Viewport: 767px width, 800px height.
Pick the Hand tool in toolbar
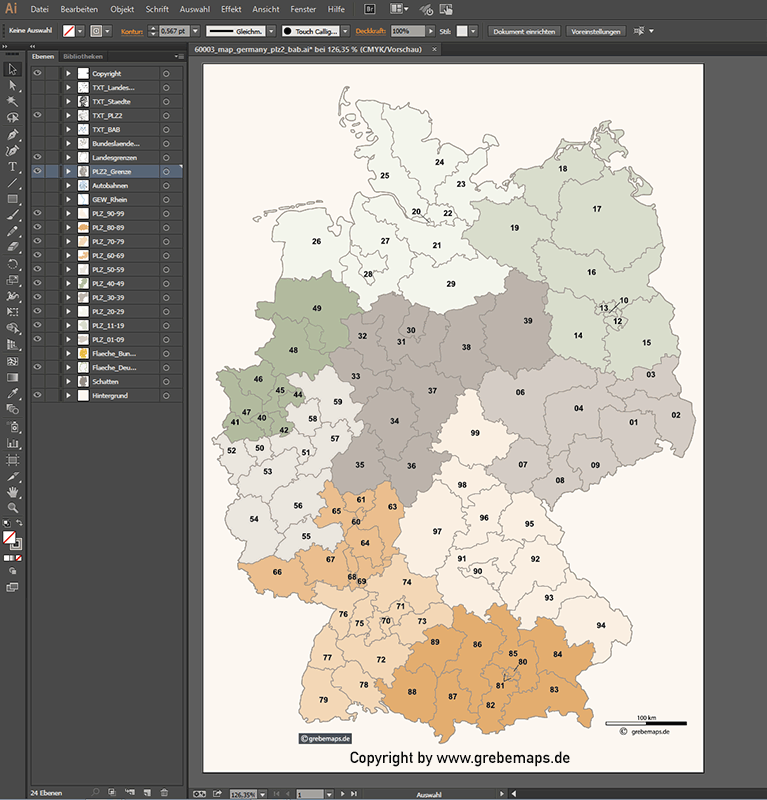[13, 492]
